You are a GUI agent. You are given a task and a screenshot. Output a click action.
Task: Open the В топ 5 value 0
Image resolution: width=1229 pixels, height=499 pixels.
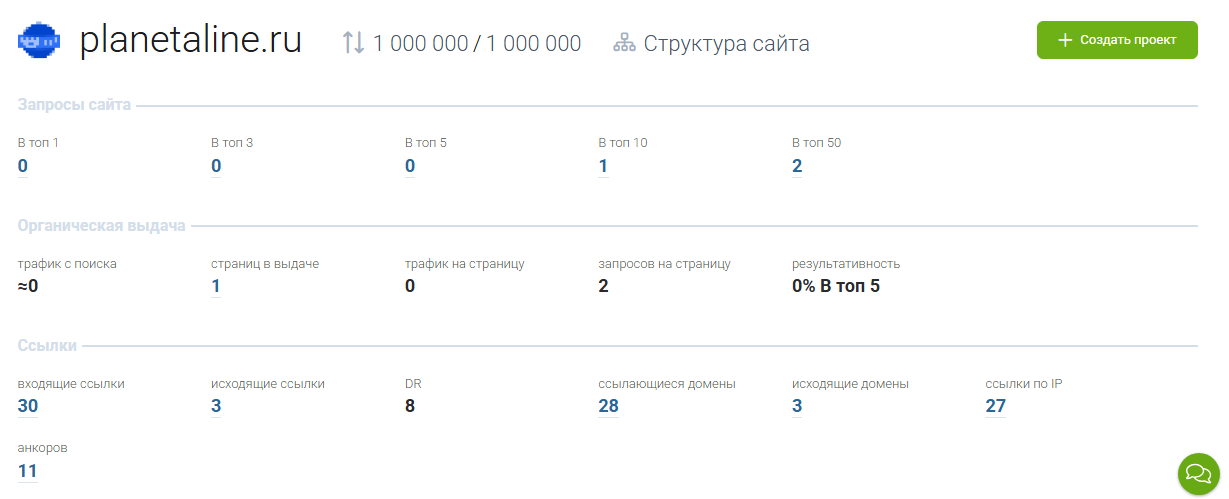click(410, 166)
